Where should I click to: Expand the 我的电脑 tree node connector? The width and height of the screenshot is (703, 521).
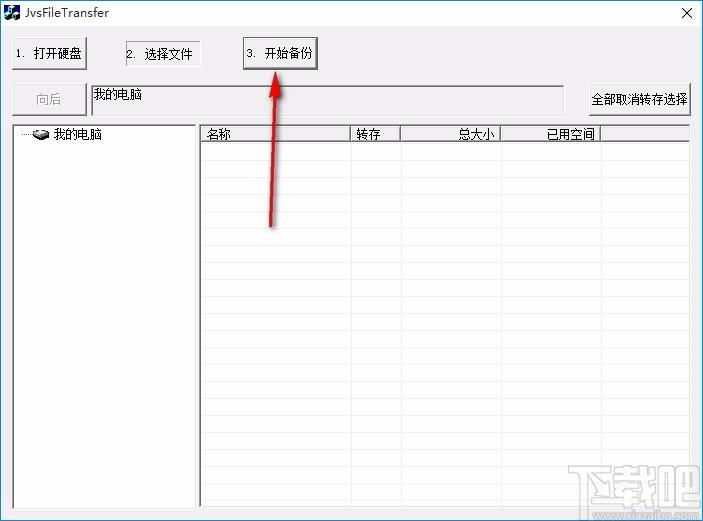[x=25, y=135]
